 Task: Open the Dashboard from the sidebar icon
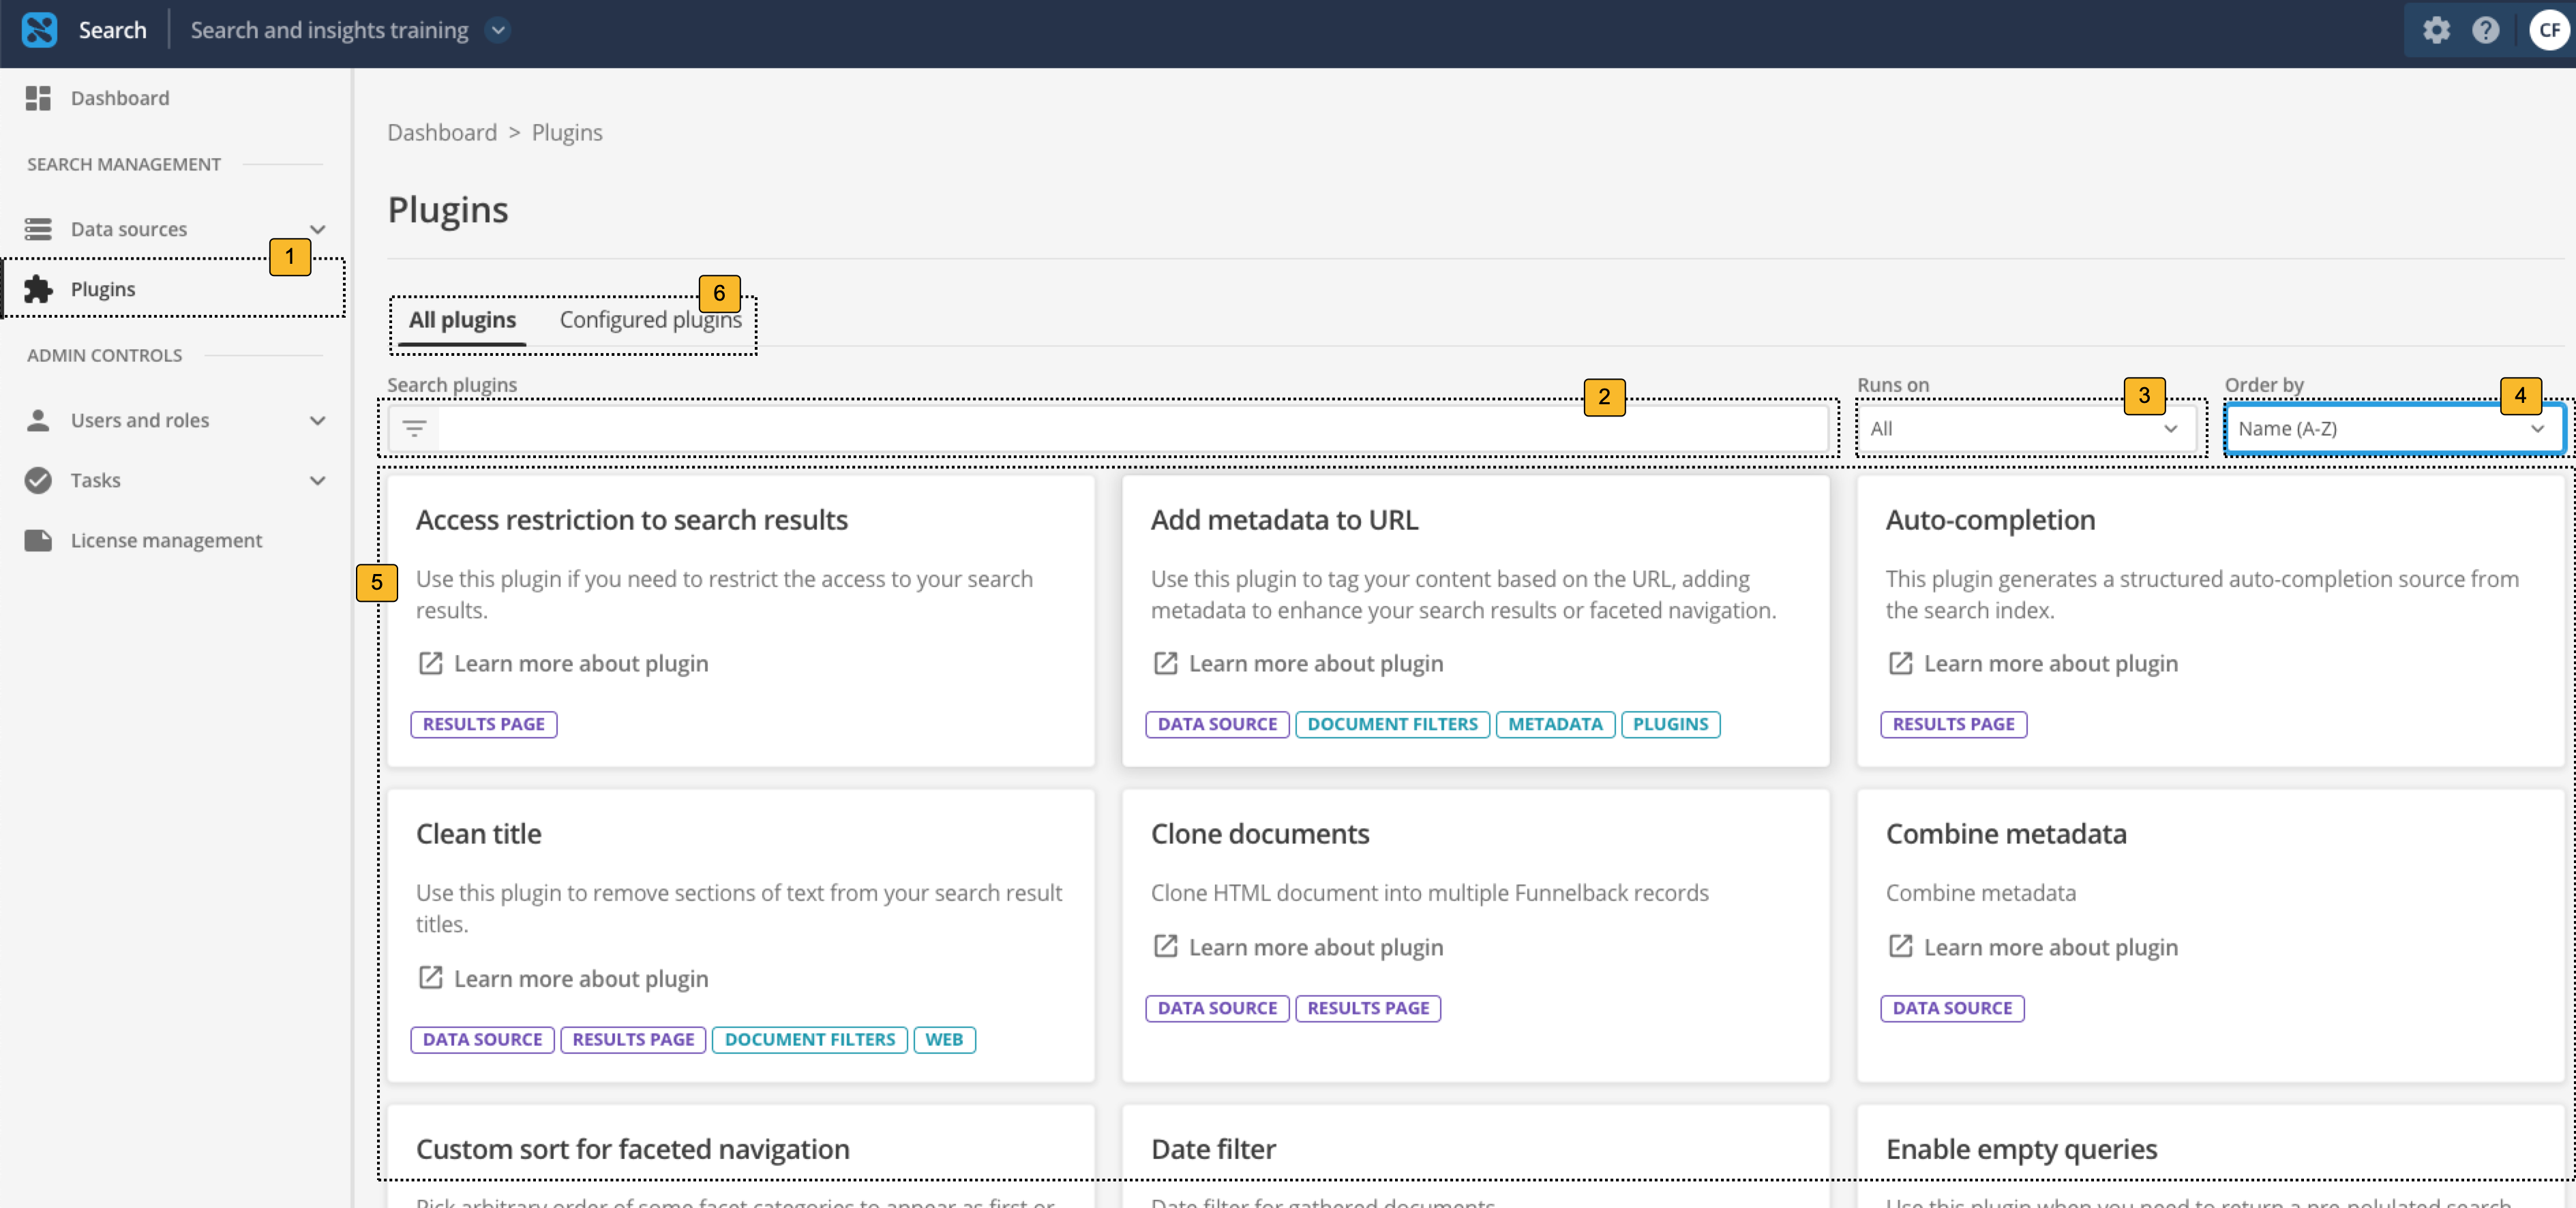pyautogui.click(x=39, y=98)
